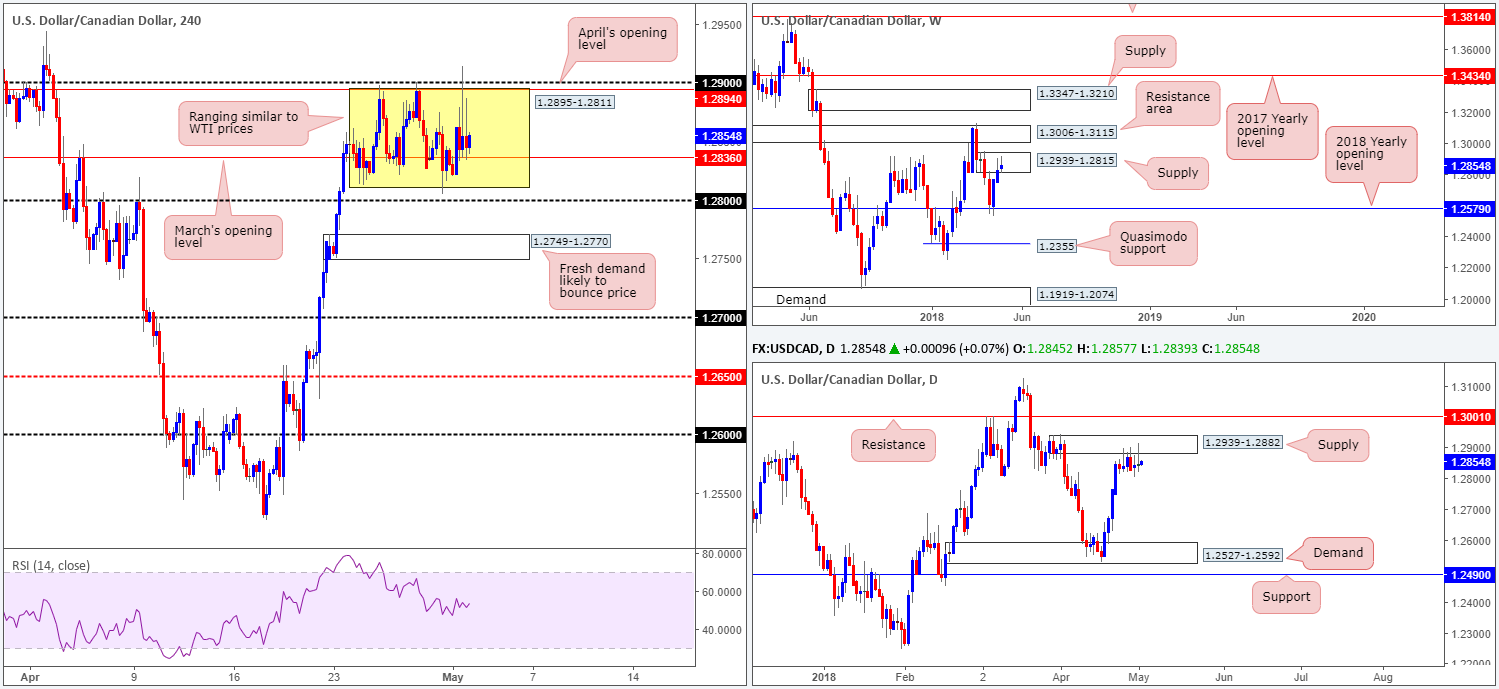Select the yellow ranging box on 240 chart

(439, 138)
